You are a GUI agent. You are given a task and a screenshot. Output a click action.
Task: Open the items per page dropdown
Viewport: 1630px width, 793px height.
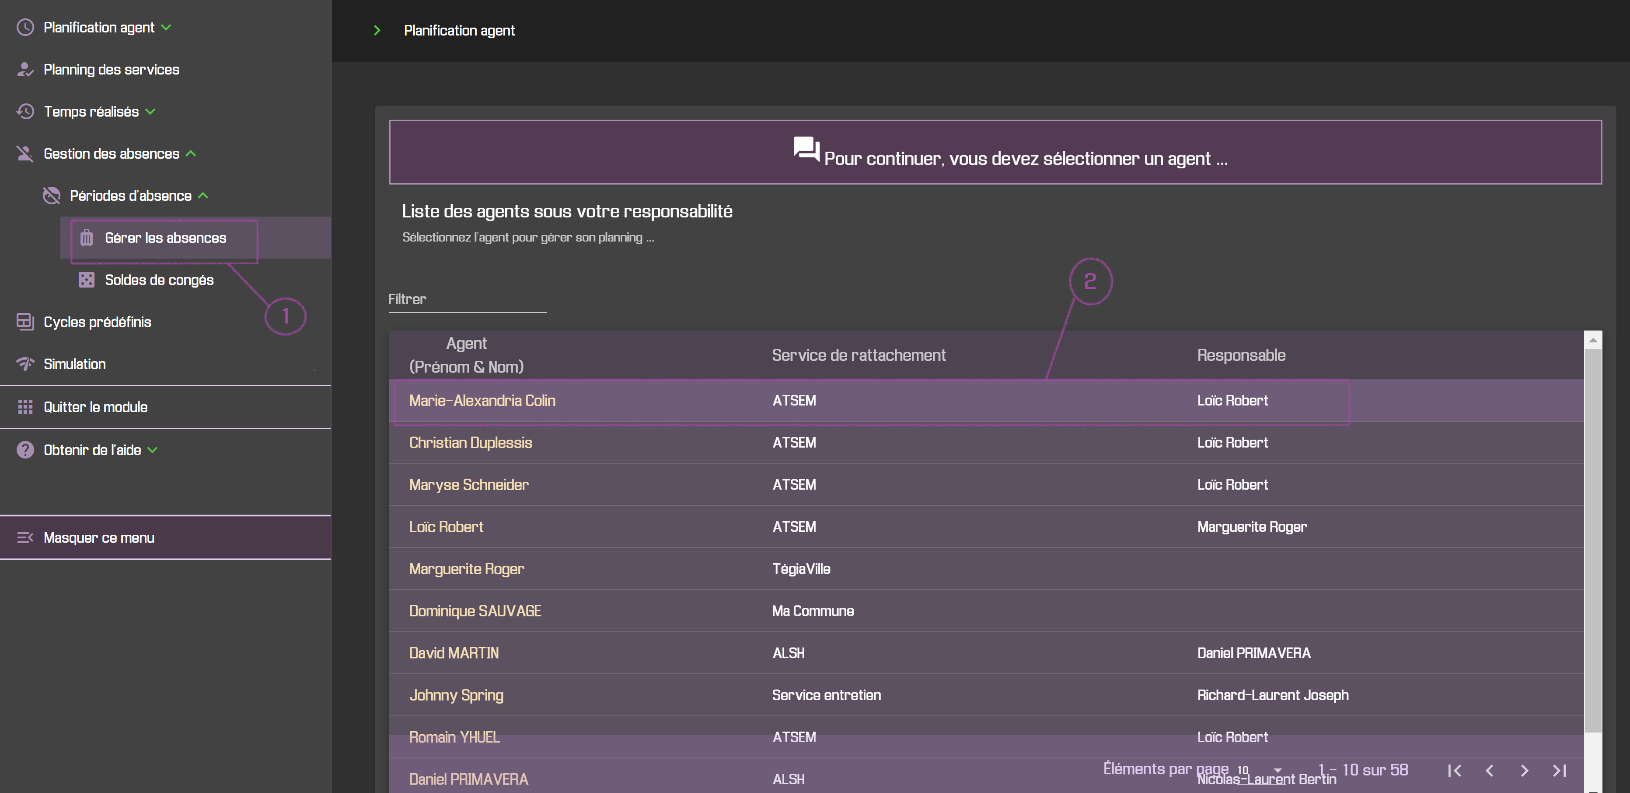(1259, 770)
